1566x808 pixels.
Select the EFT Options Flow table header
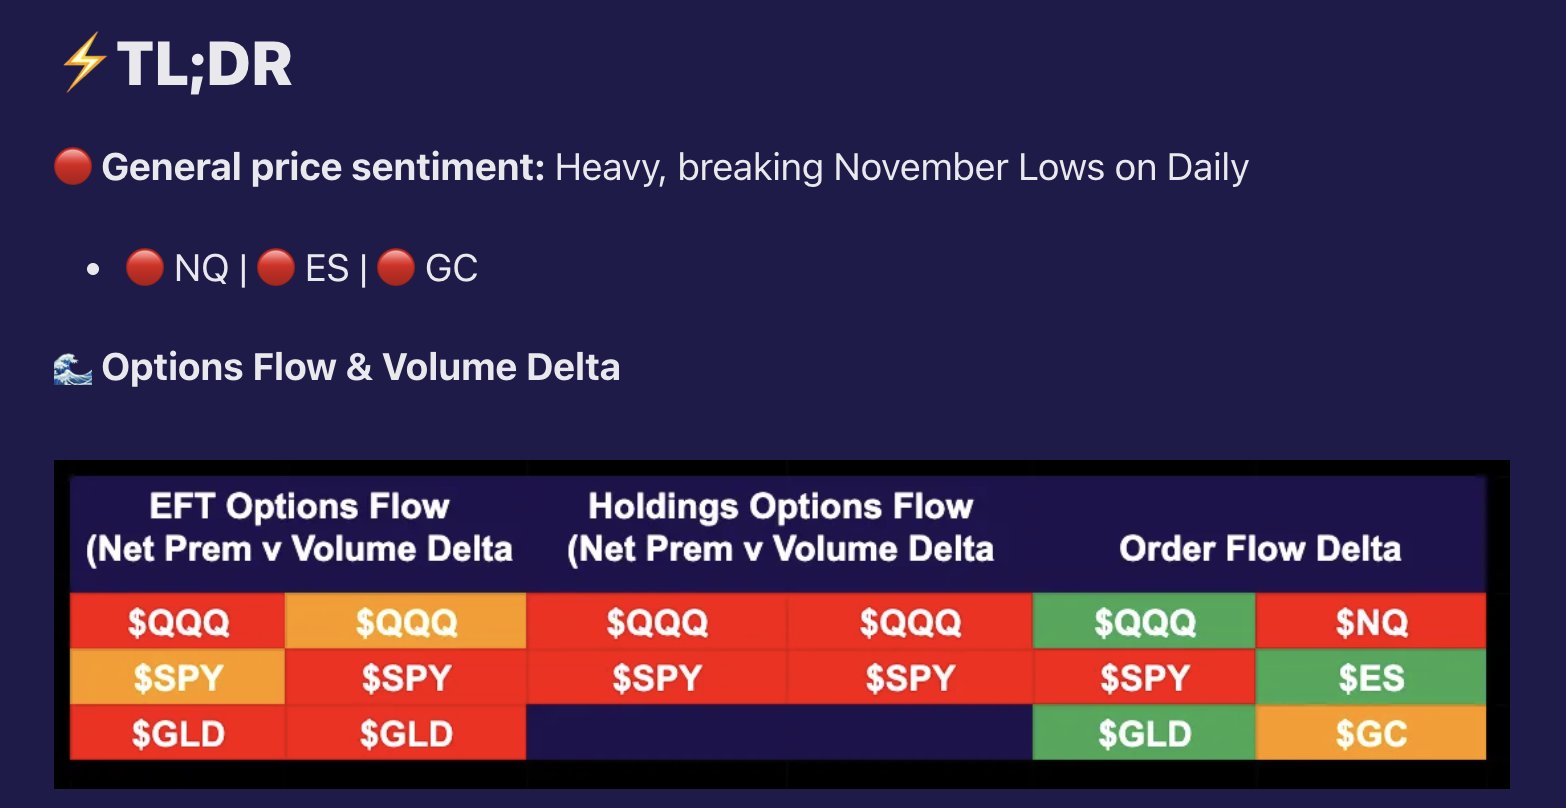click(x=299, y=527)
